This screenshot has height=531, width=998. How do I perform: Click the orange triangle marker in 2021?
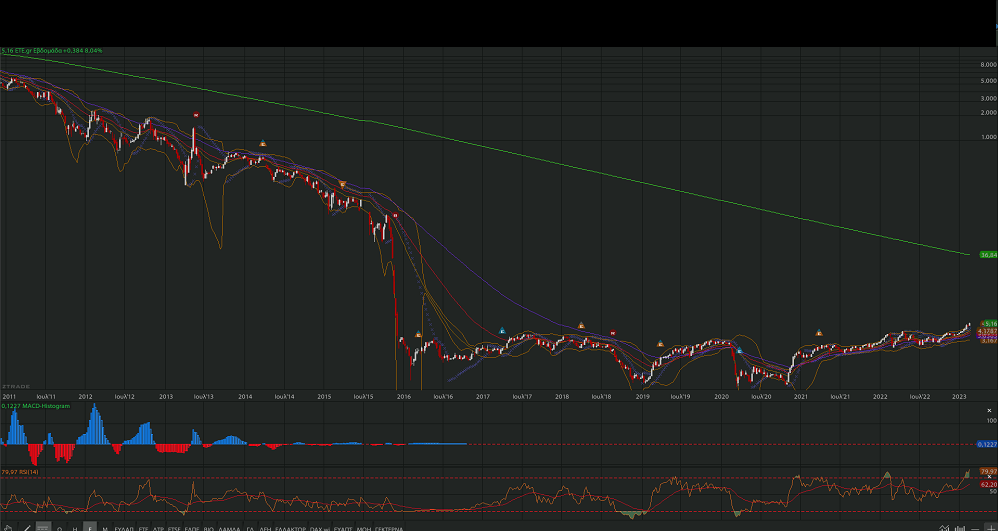(819, 332)
